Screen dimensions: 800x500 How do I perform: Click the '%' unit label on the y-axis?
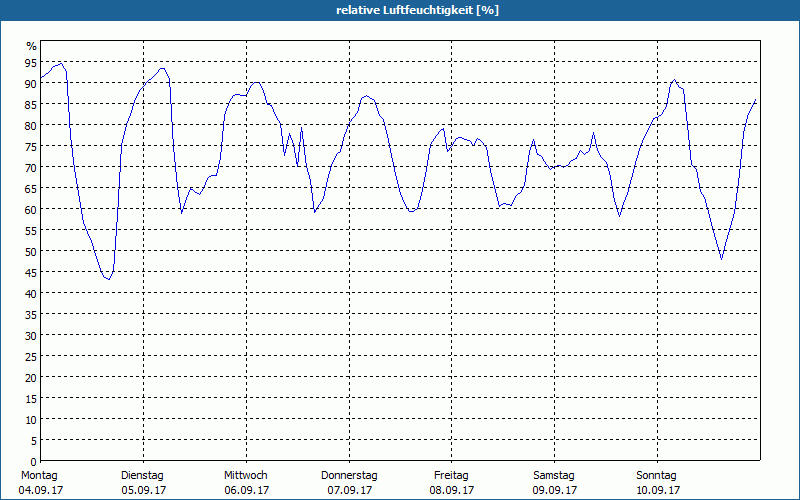coord(32,46)
